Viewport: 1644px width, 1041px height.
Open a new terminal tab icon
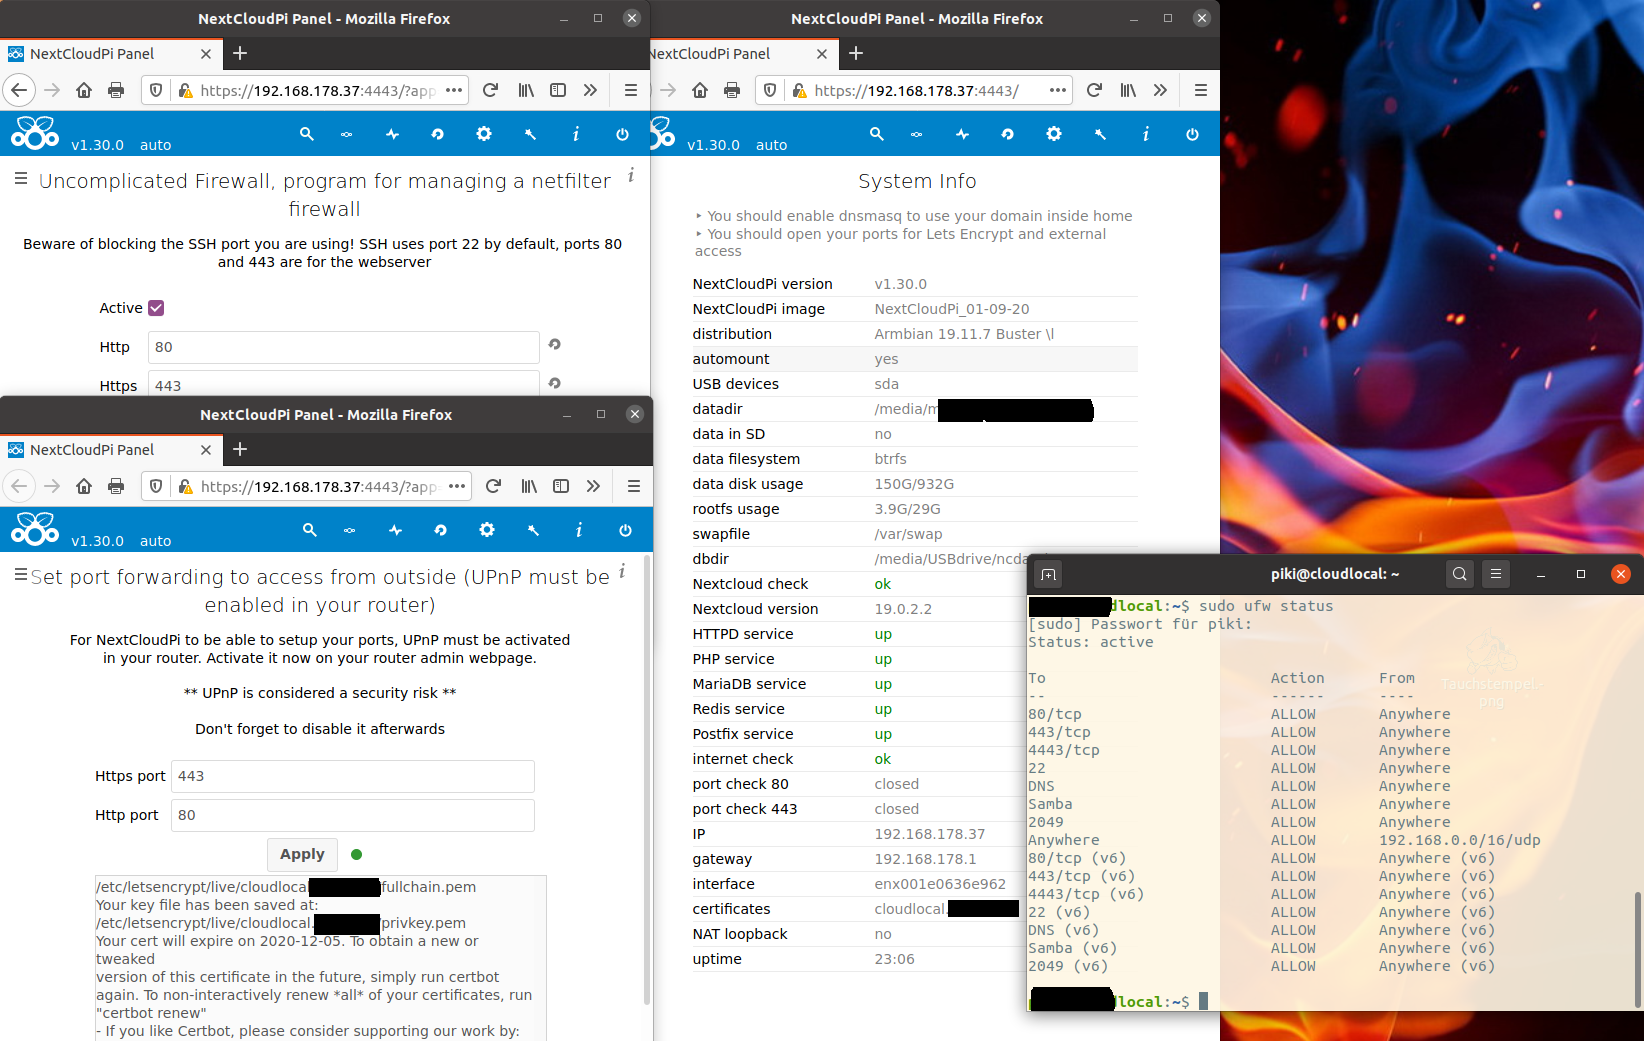click(1048, 574)
